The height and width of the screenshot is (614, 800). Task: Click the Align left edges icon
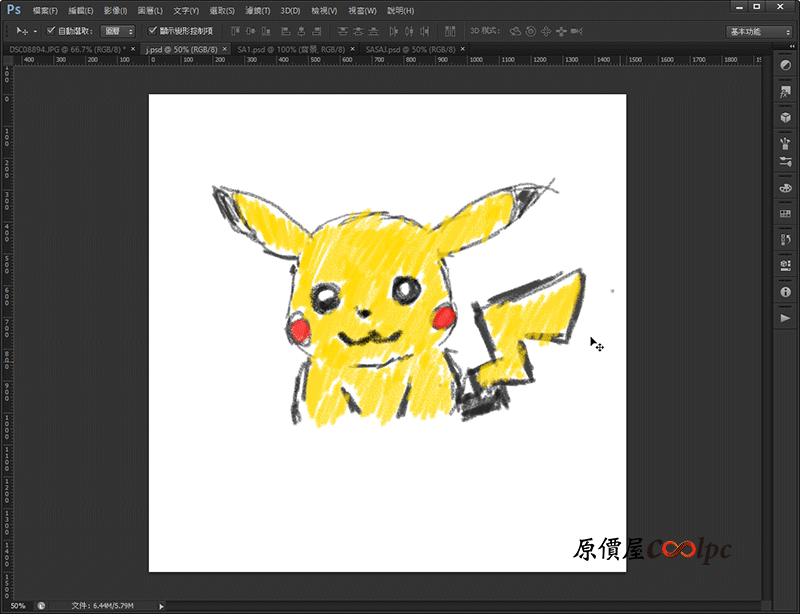[286, 31]
